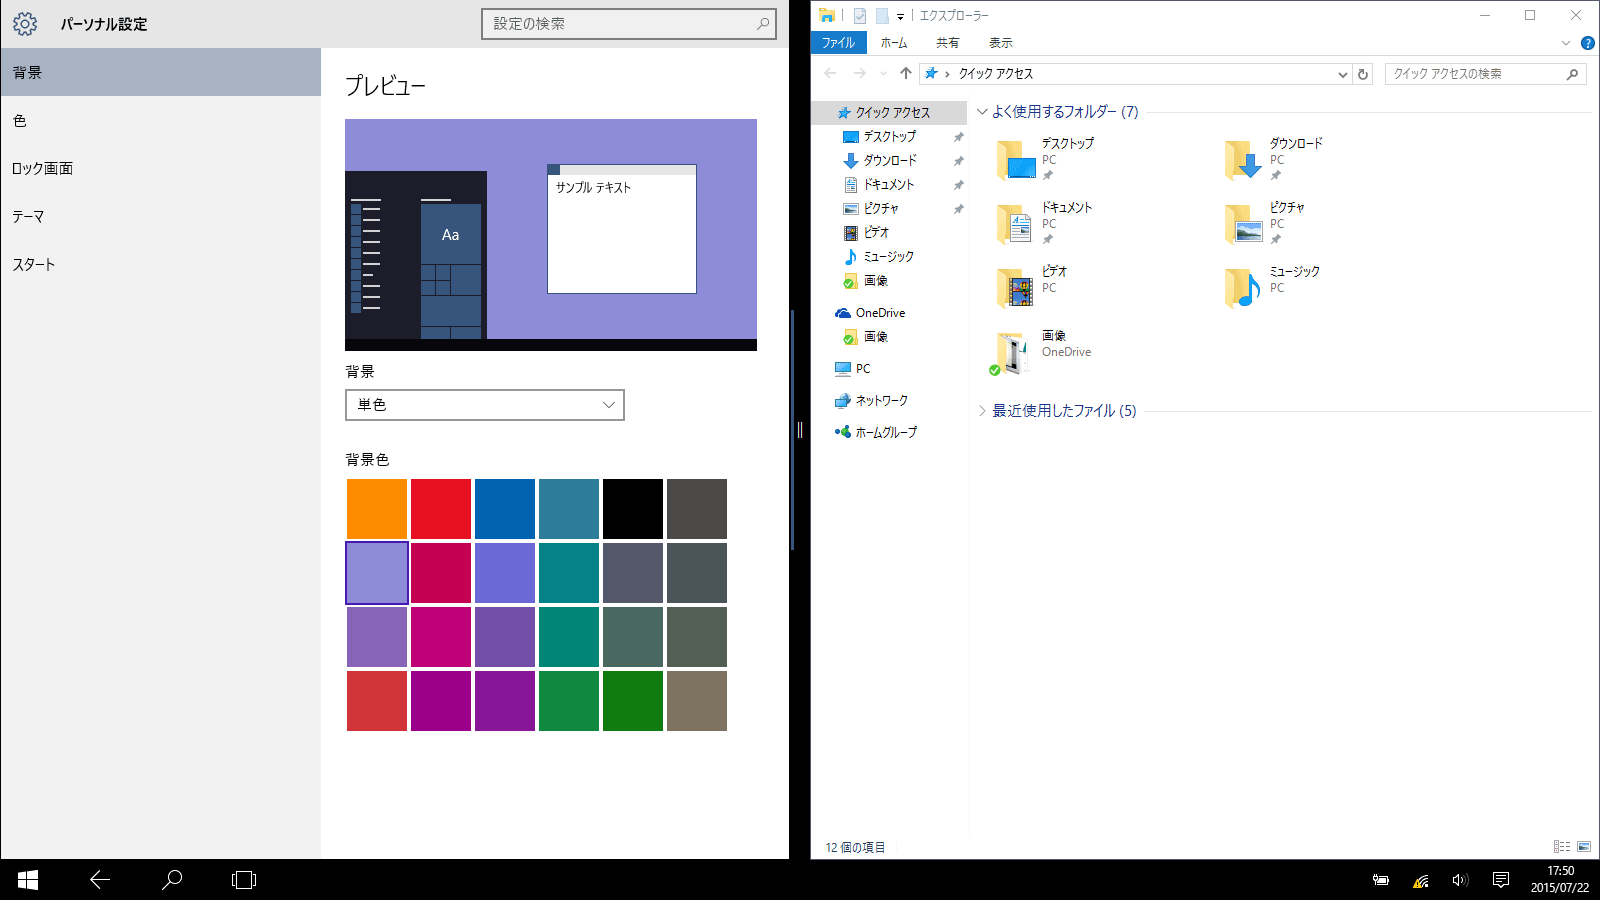Open the 表示 ribbon tab
Viewport: 1600px width, 900px height.
click(1001, 43)
